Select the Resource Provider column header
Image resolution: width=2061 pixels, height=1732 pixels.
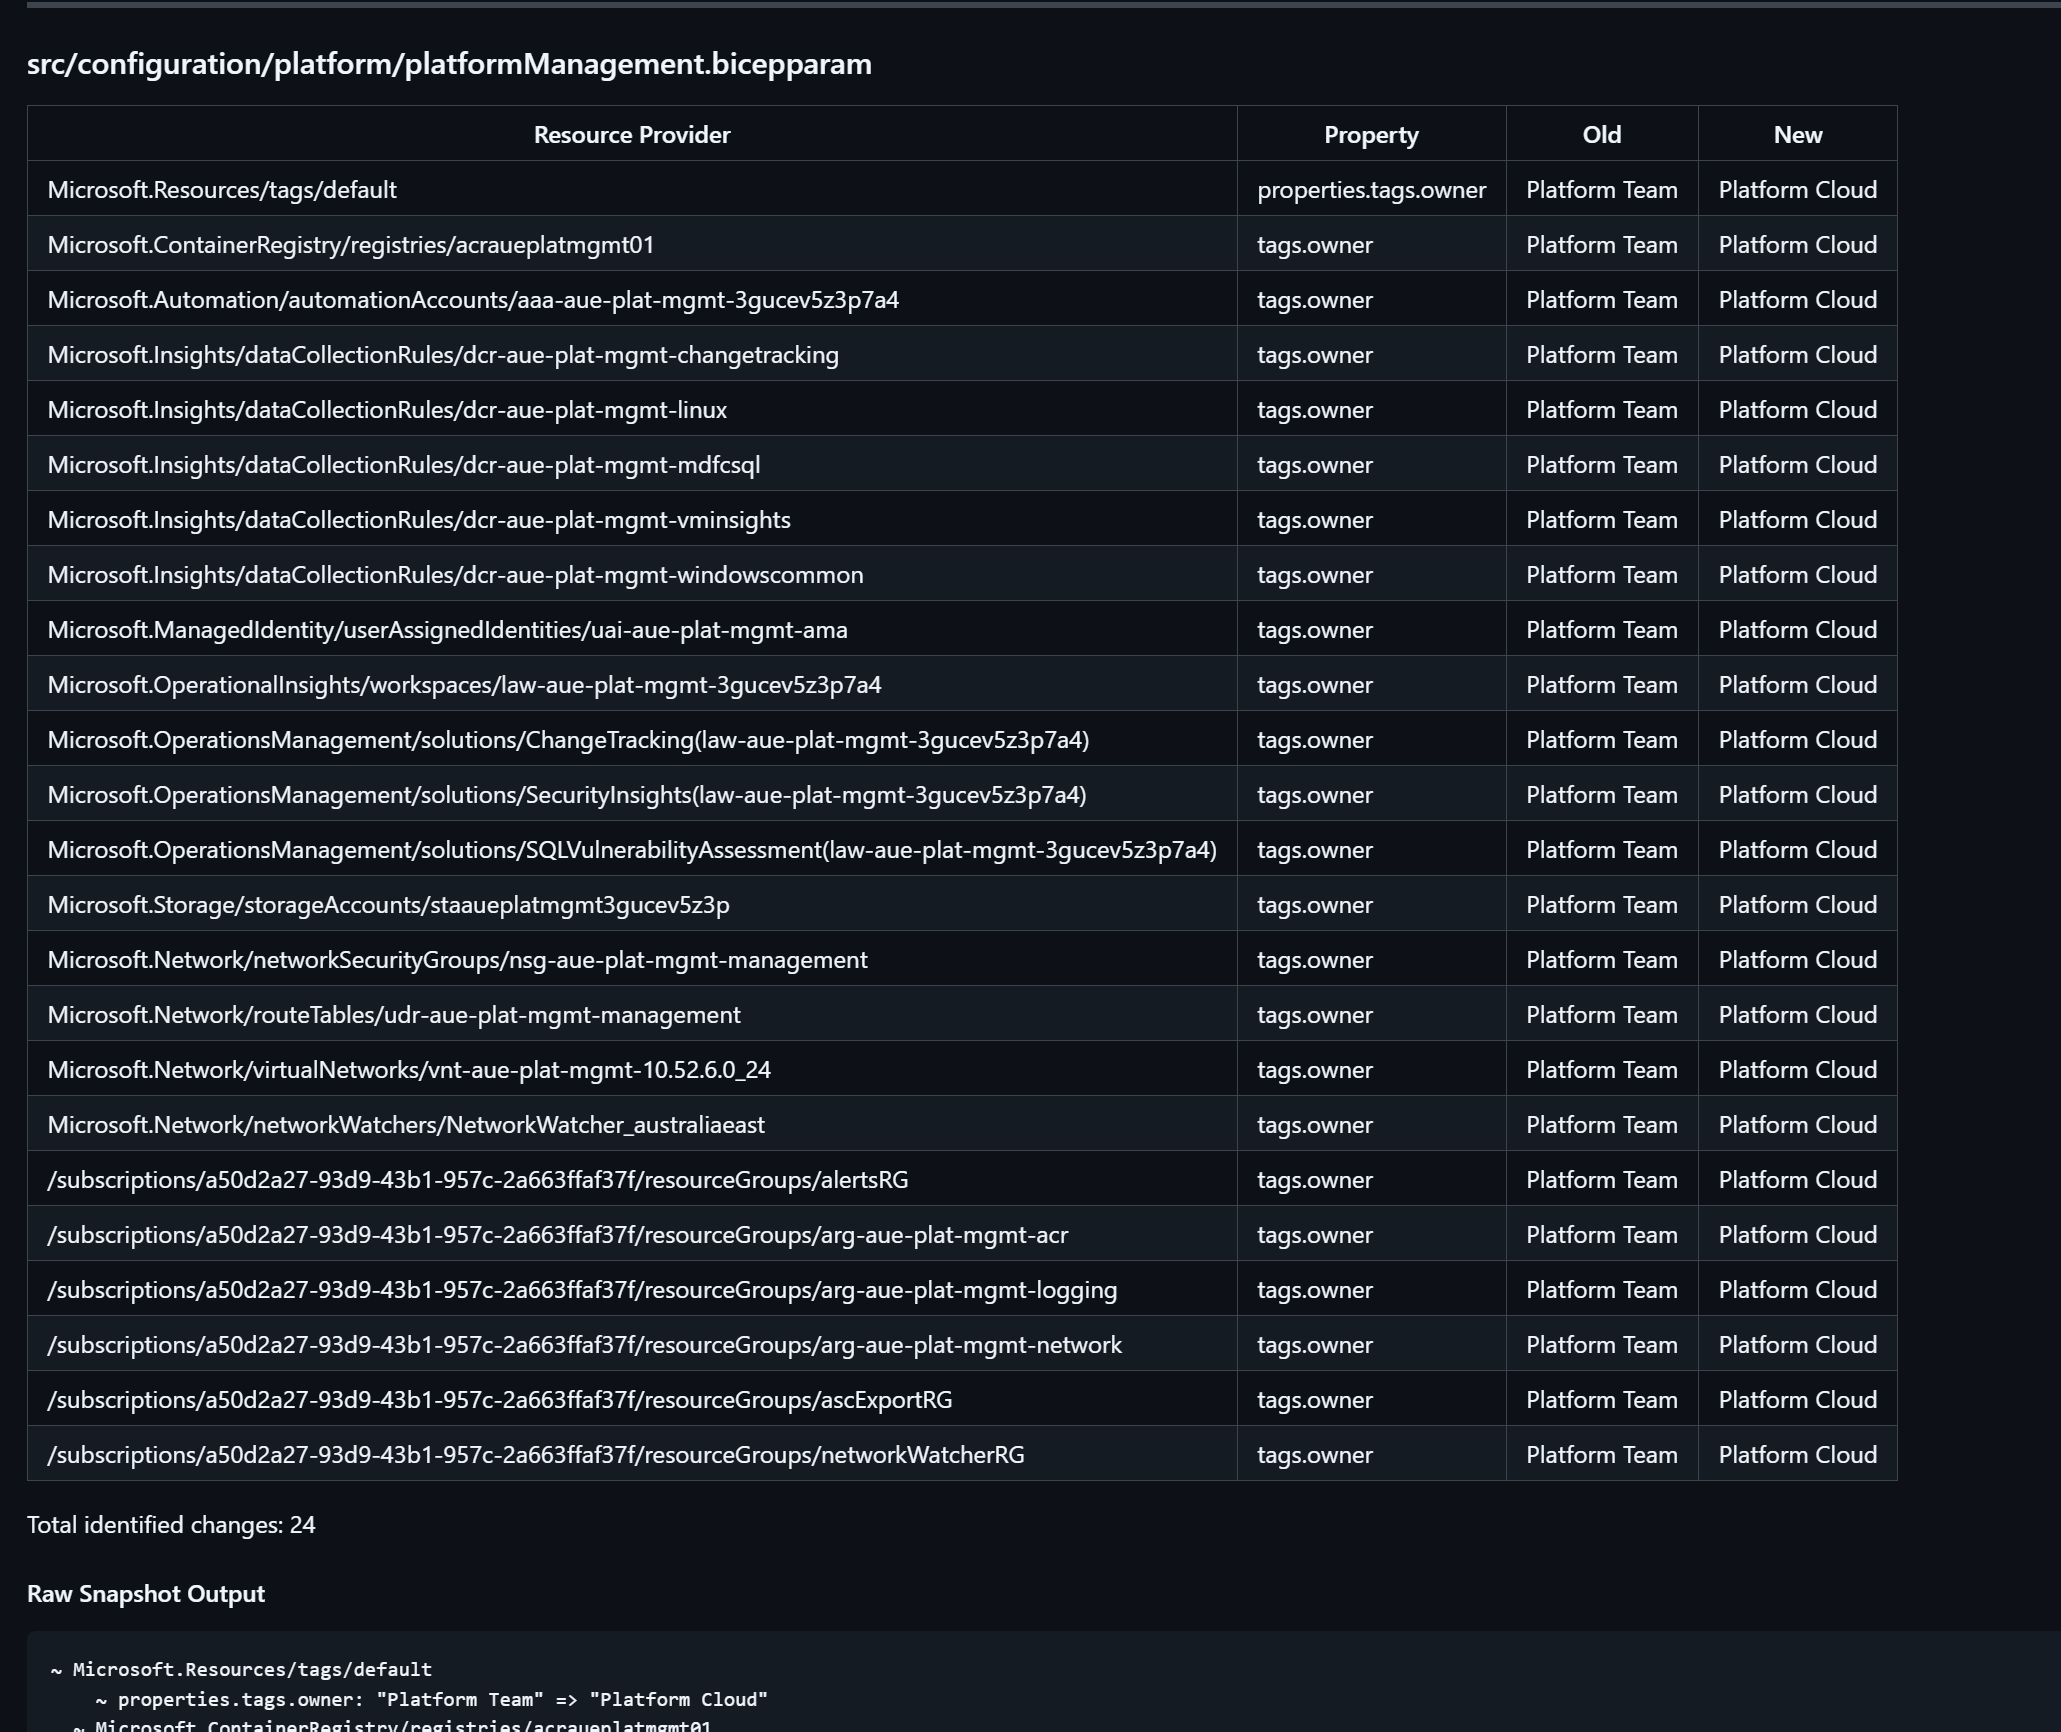631,134
